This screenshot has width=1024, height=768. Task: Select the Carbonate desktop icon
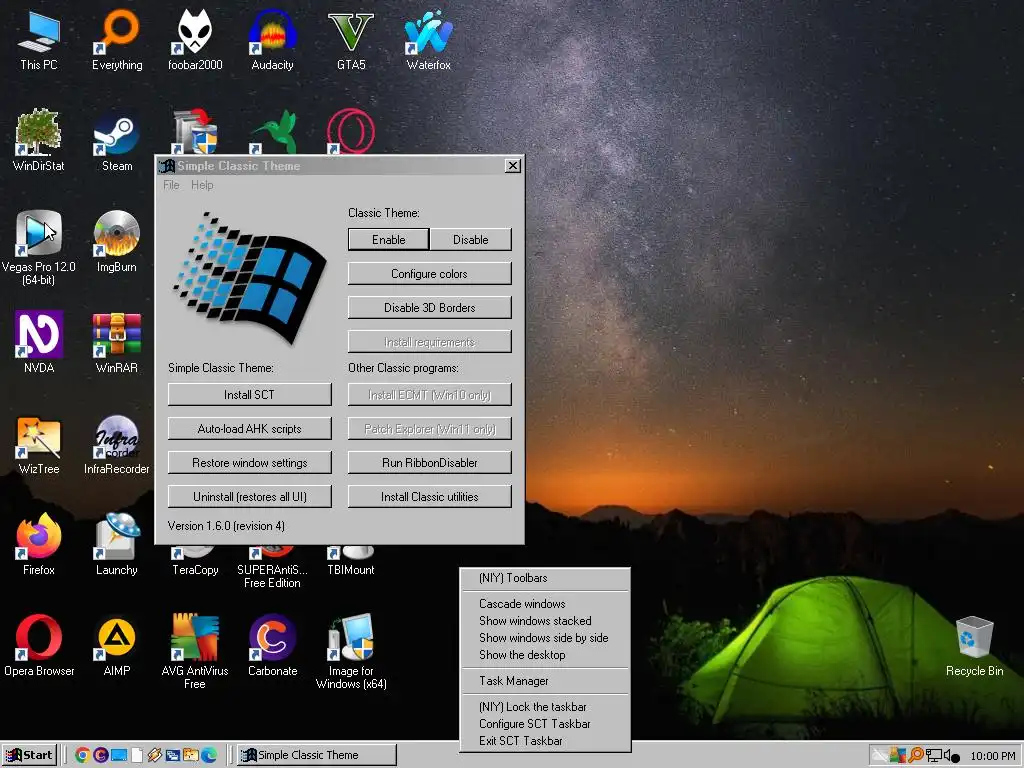pyautogui.click(x=272, y=645)
